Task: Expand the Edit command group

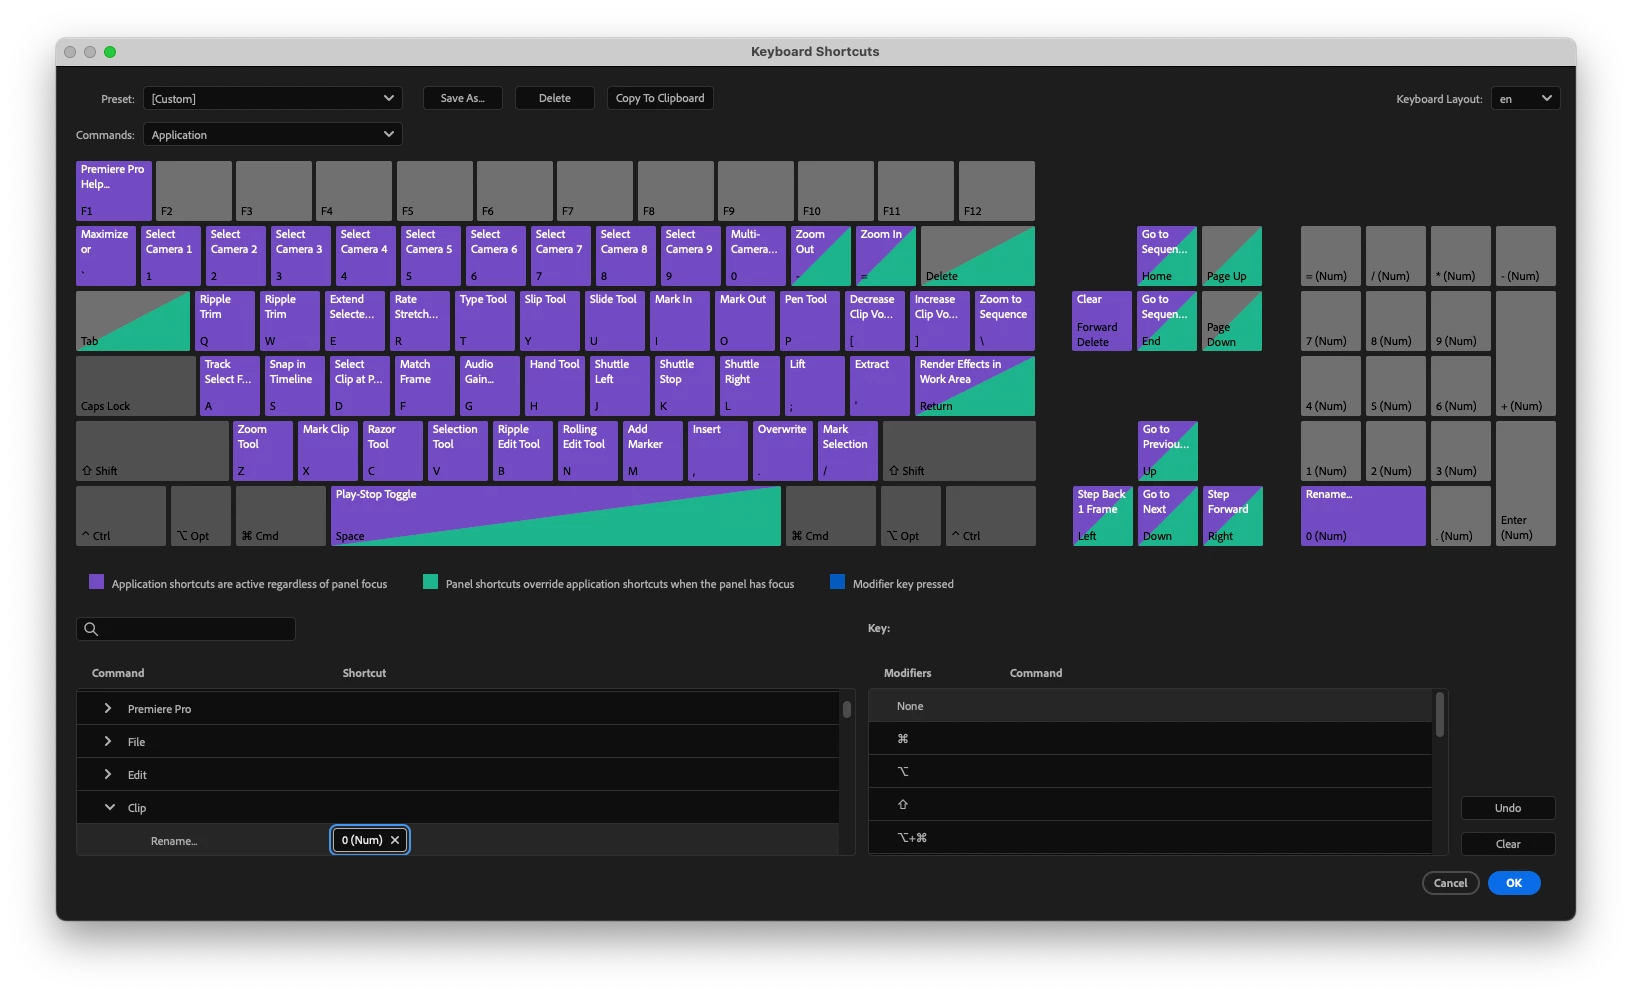Action: 108,774
